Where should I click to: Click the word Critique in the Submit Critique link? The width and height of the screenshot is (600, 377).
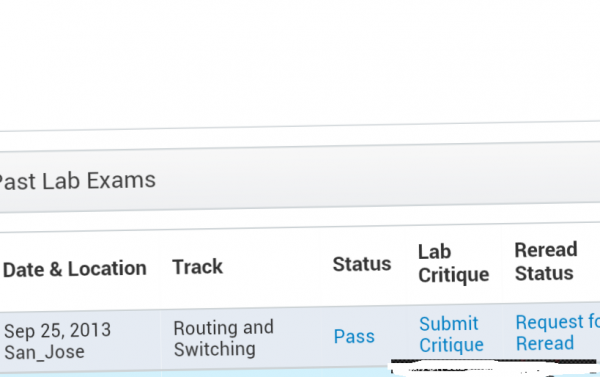tap(452, 345)
